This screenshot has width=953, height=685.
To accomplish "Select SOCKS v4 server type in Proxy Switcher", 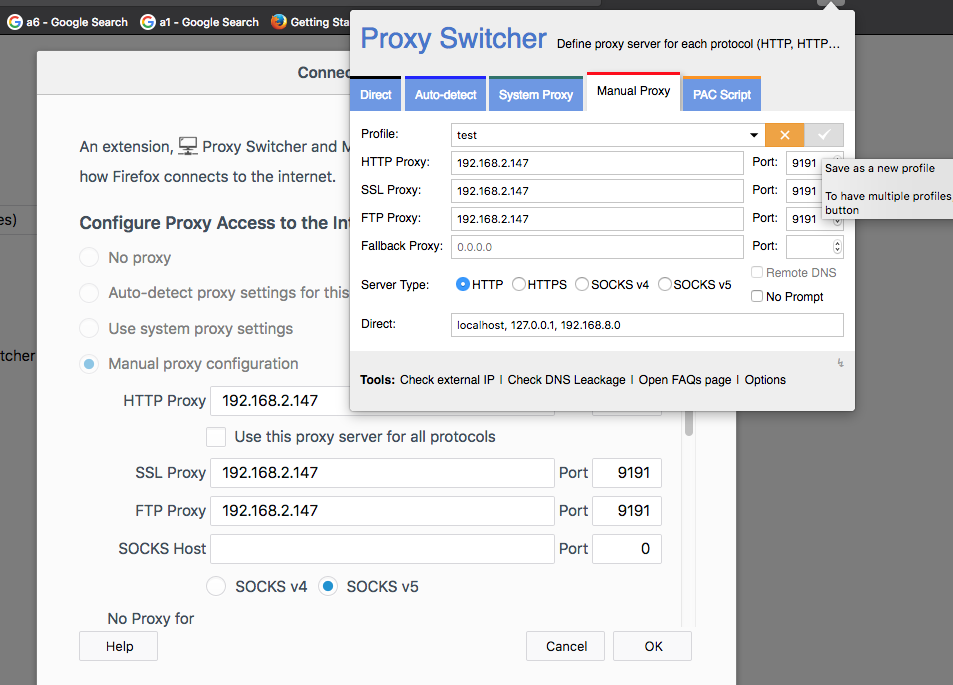I will click(582, 284).
